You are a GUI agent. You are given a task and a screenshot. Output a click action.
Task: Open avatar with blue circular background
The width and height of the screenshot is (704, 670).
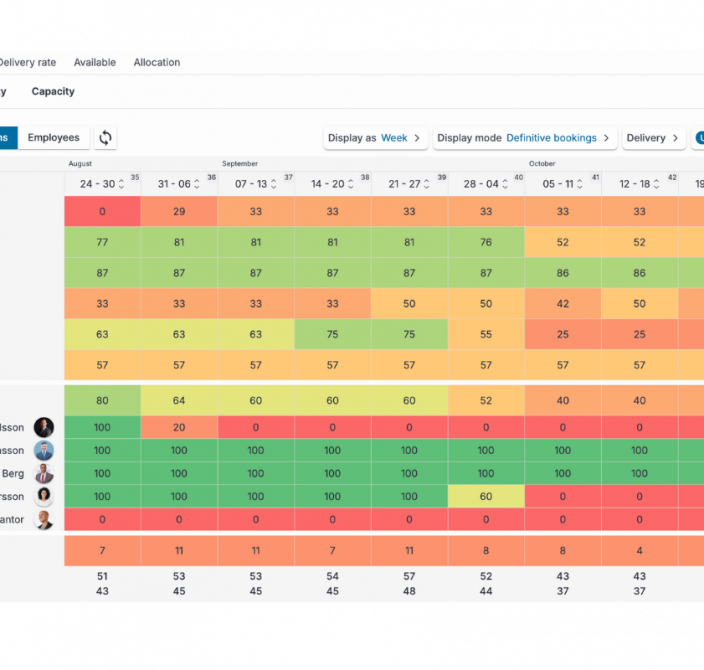(x=44, y=450)
